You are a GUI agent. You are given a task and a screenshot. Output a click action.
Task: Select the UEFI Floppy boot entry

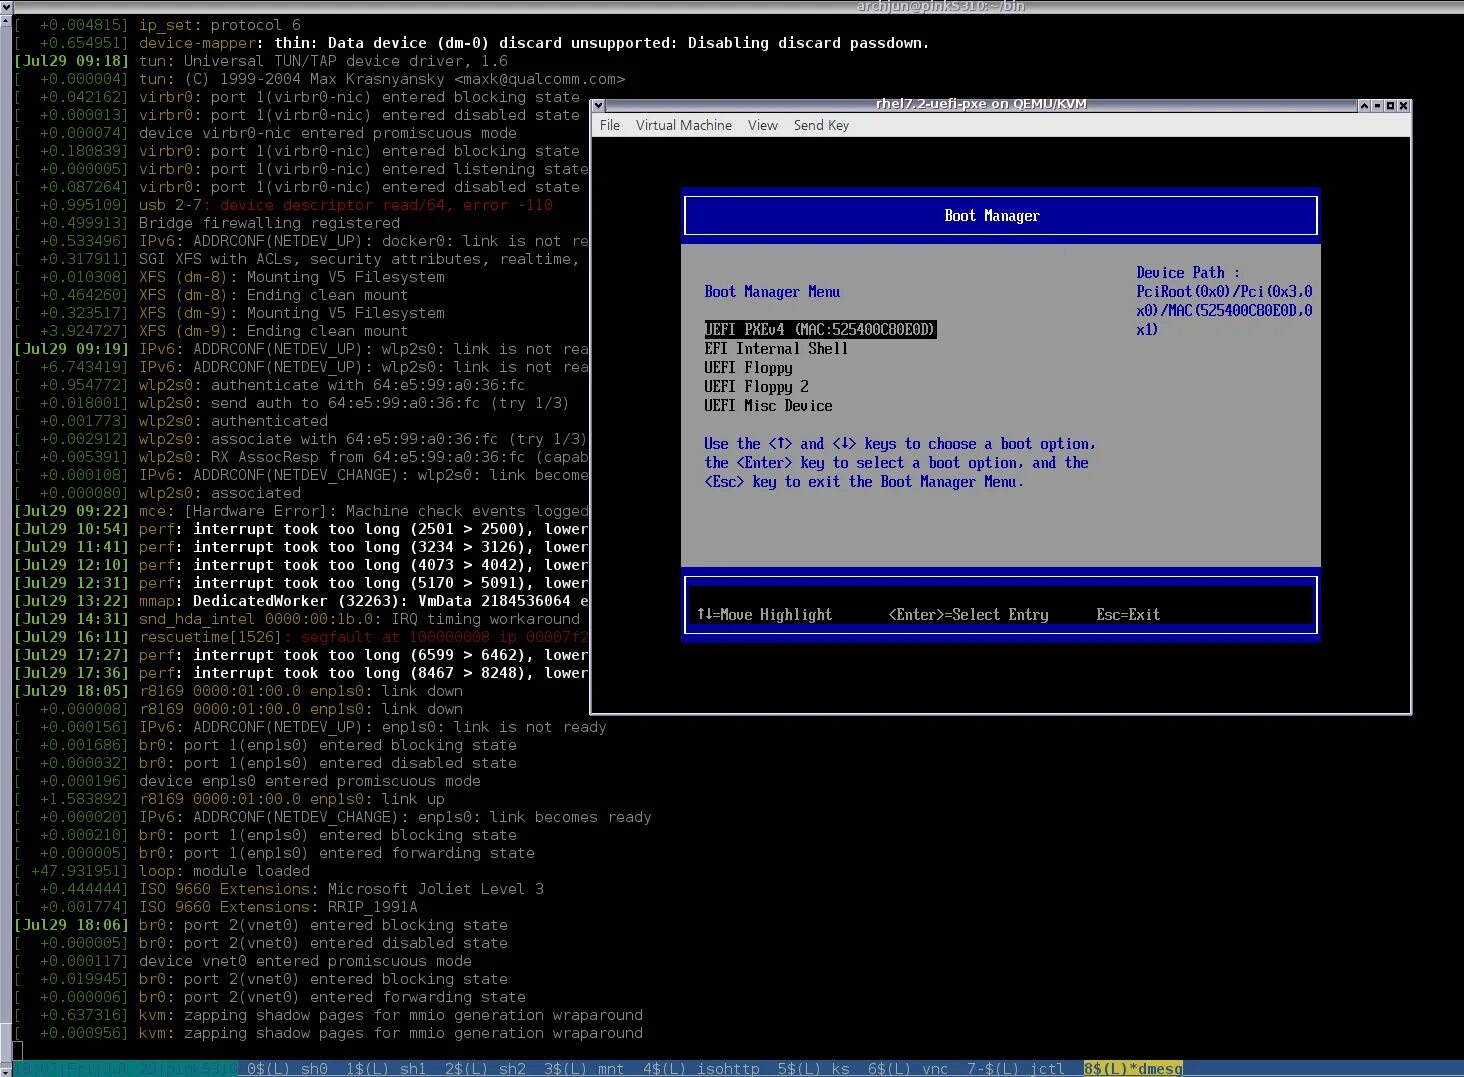point(748,367)
